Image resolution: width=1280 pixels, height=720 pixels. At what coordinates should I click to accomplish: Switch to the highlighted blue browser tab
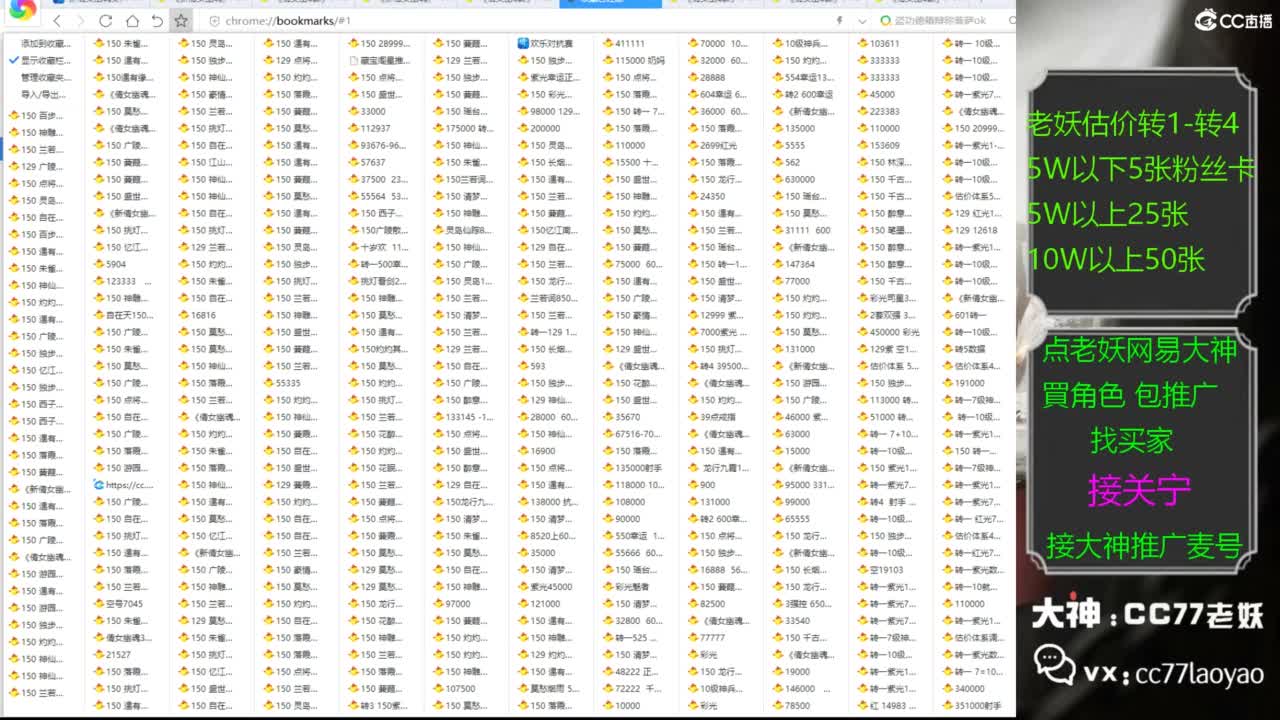[x=610, y=4]
